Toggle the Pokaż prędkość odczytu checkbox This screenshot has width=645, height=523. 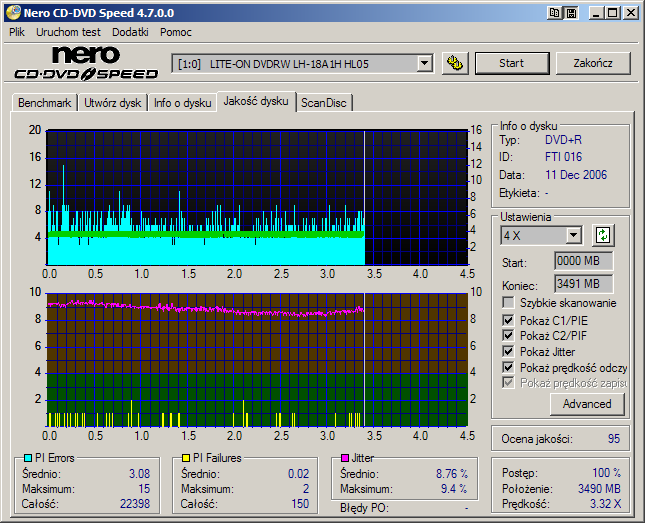click(x=508, y=367)
